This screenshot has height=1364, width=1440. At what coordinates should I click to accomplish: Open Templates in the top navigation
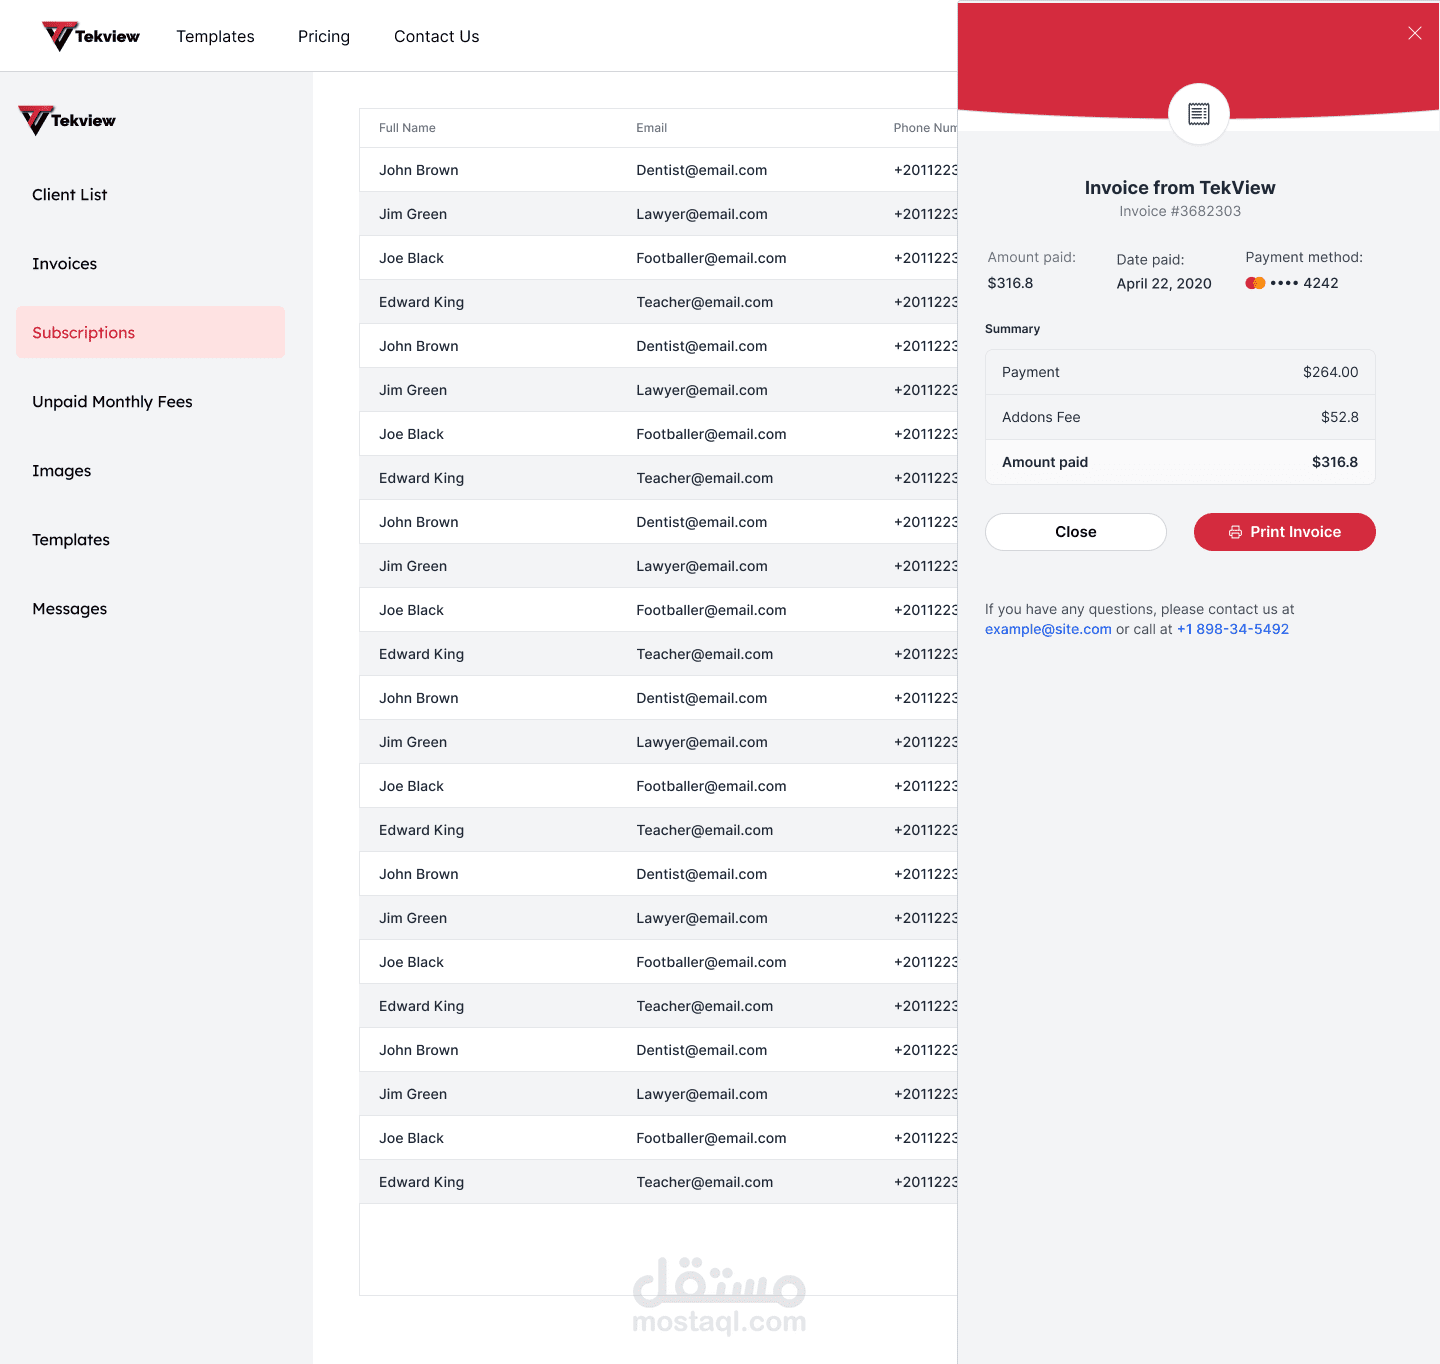click(215, 36)
